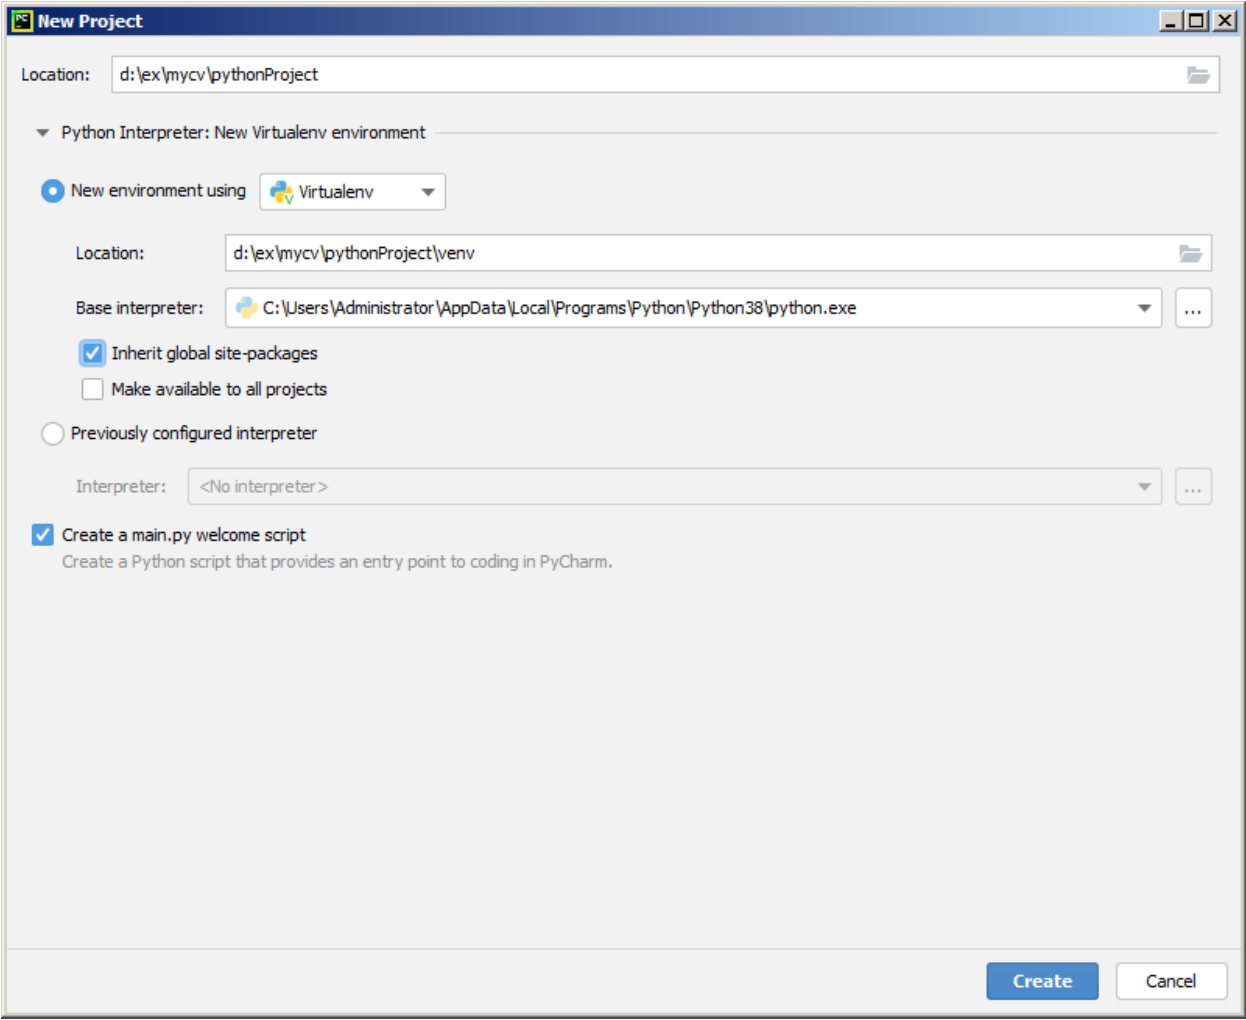The width and height of the screenshot is (1246, 1020).
Task: Click the PyCharm icon in title bar
Action: [22, 21]
